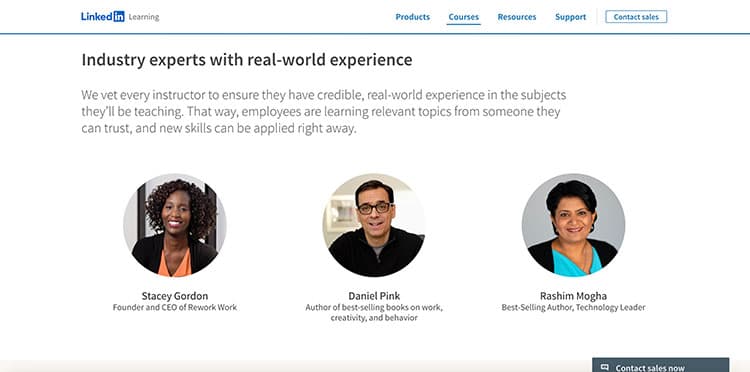This screenshot has height=372, width=750.
Task: Click 'Founder and CEO of Rework Work' text
Action: (175, 307)
